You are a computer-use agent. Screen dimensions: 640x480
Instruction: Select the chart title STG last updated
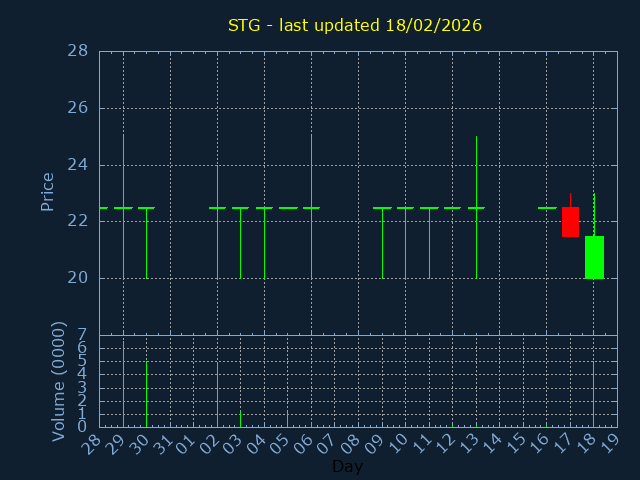coord(354,25)
